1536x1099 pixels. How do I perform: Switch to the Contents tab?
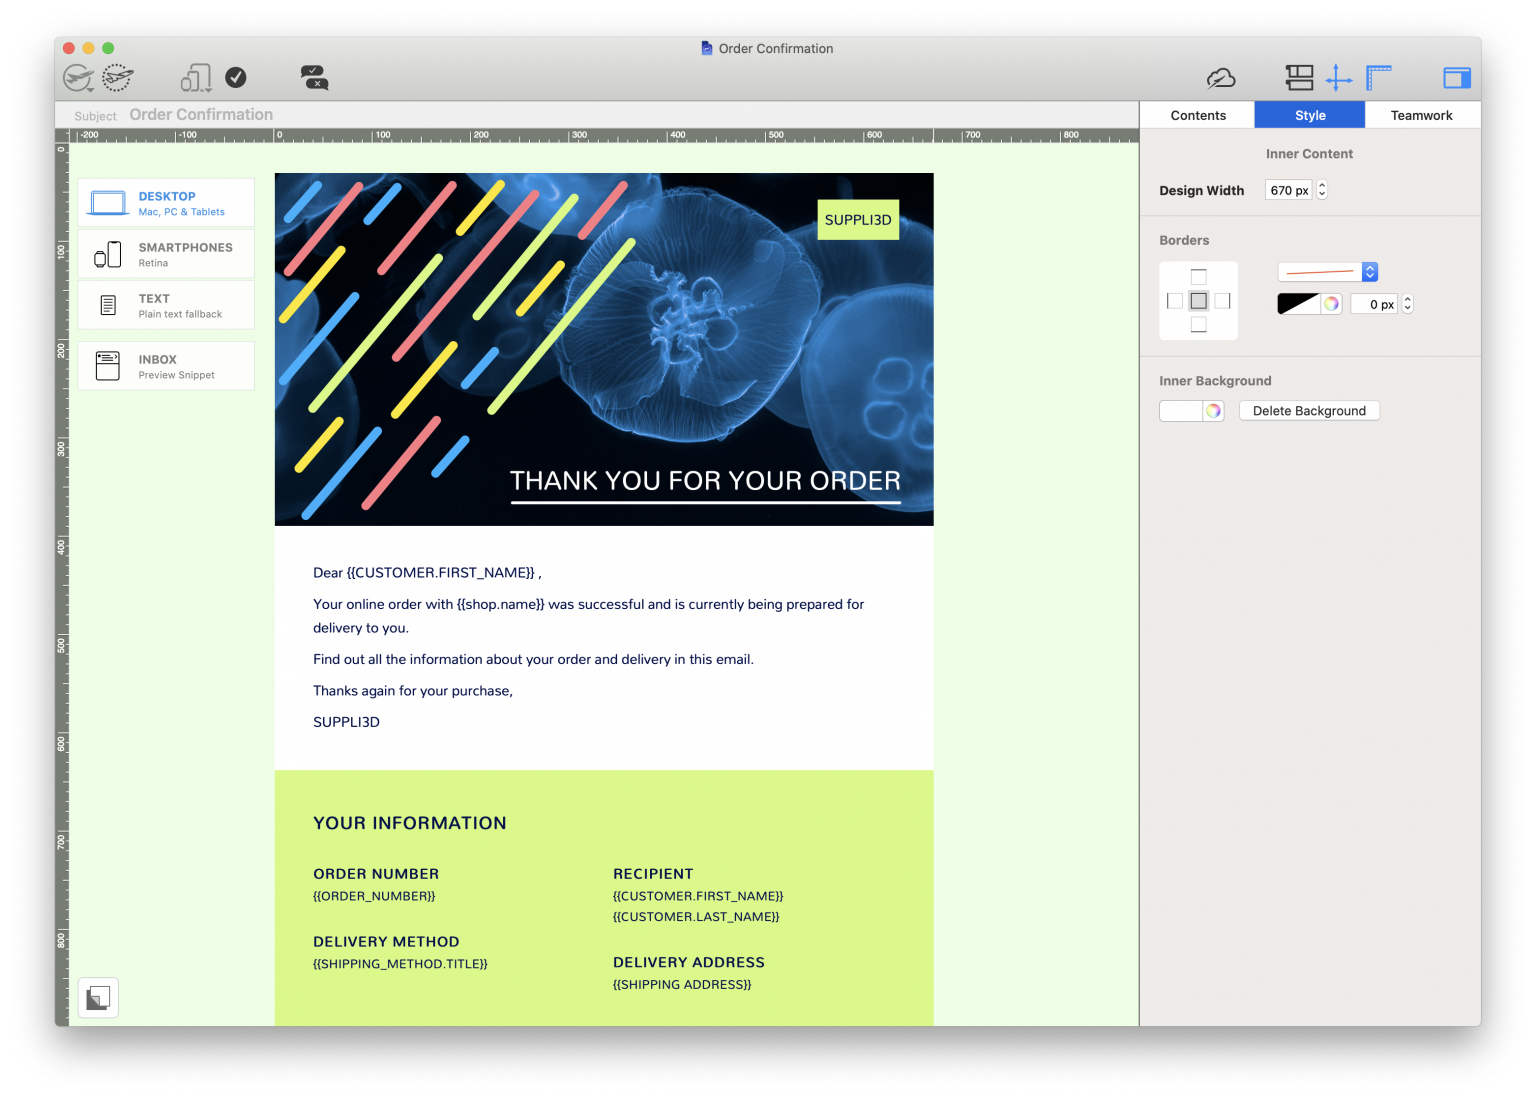click(1197, 114)
